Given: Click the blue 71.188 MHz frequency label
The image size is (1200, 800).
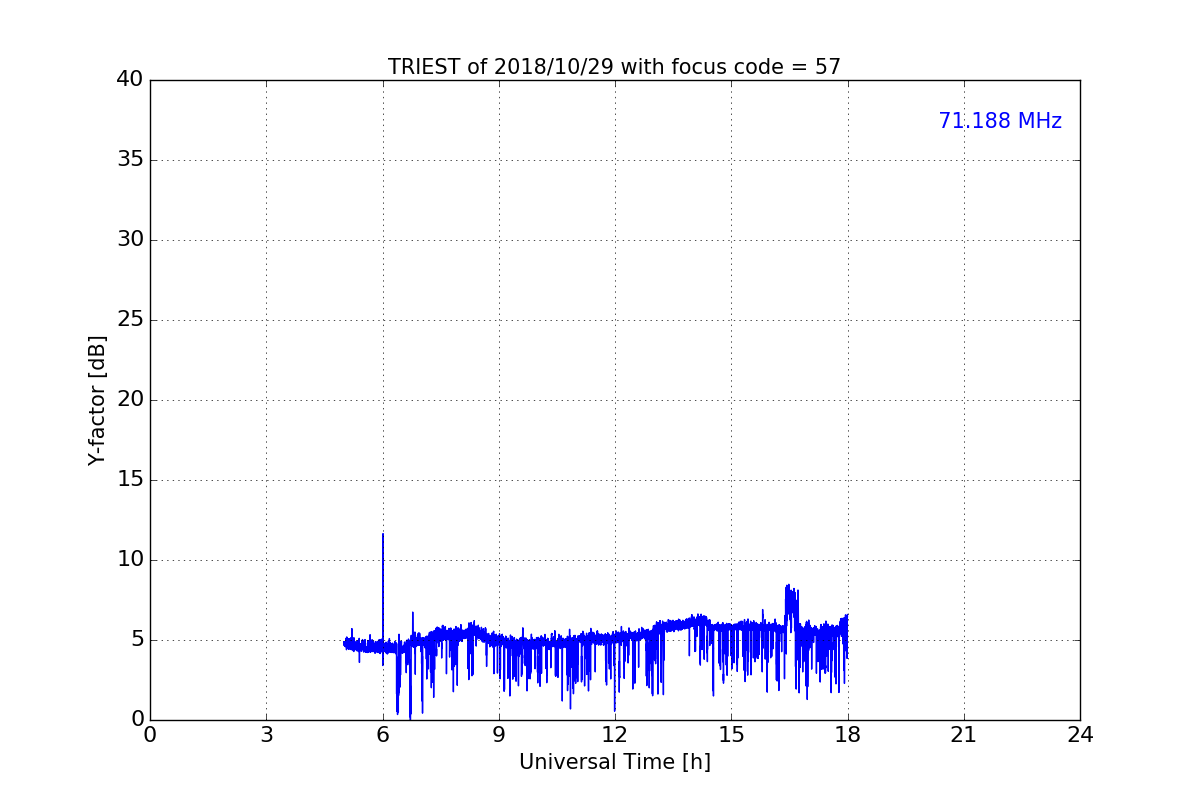Looking at the screenshot, I should (1000, 121).
